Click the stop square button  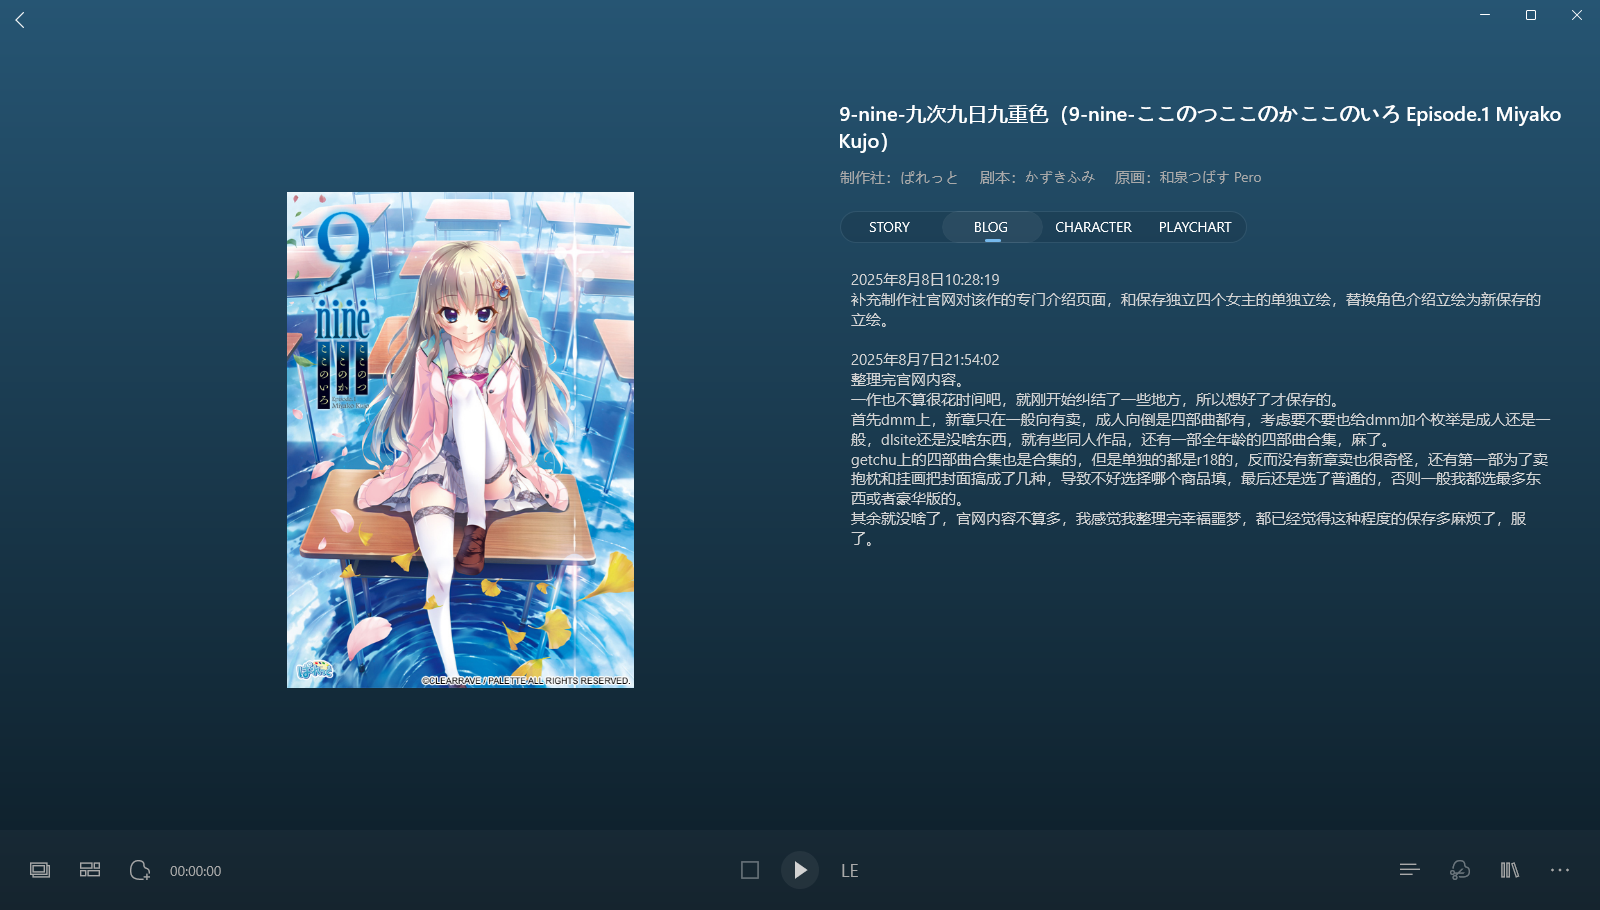point(750,870)
